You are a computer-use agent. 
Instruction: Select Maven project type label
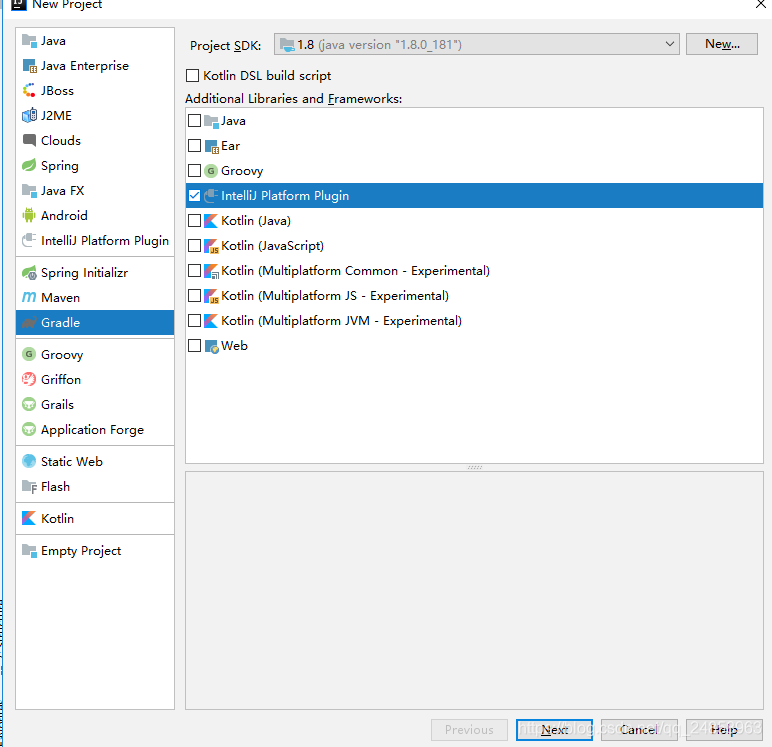tap(61, 298)
